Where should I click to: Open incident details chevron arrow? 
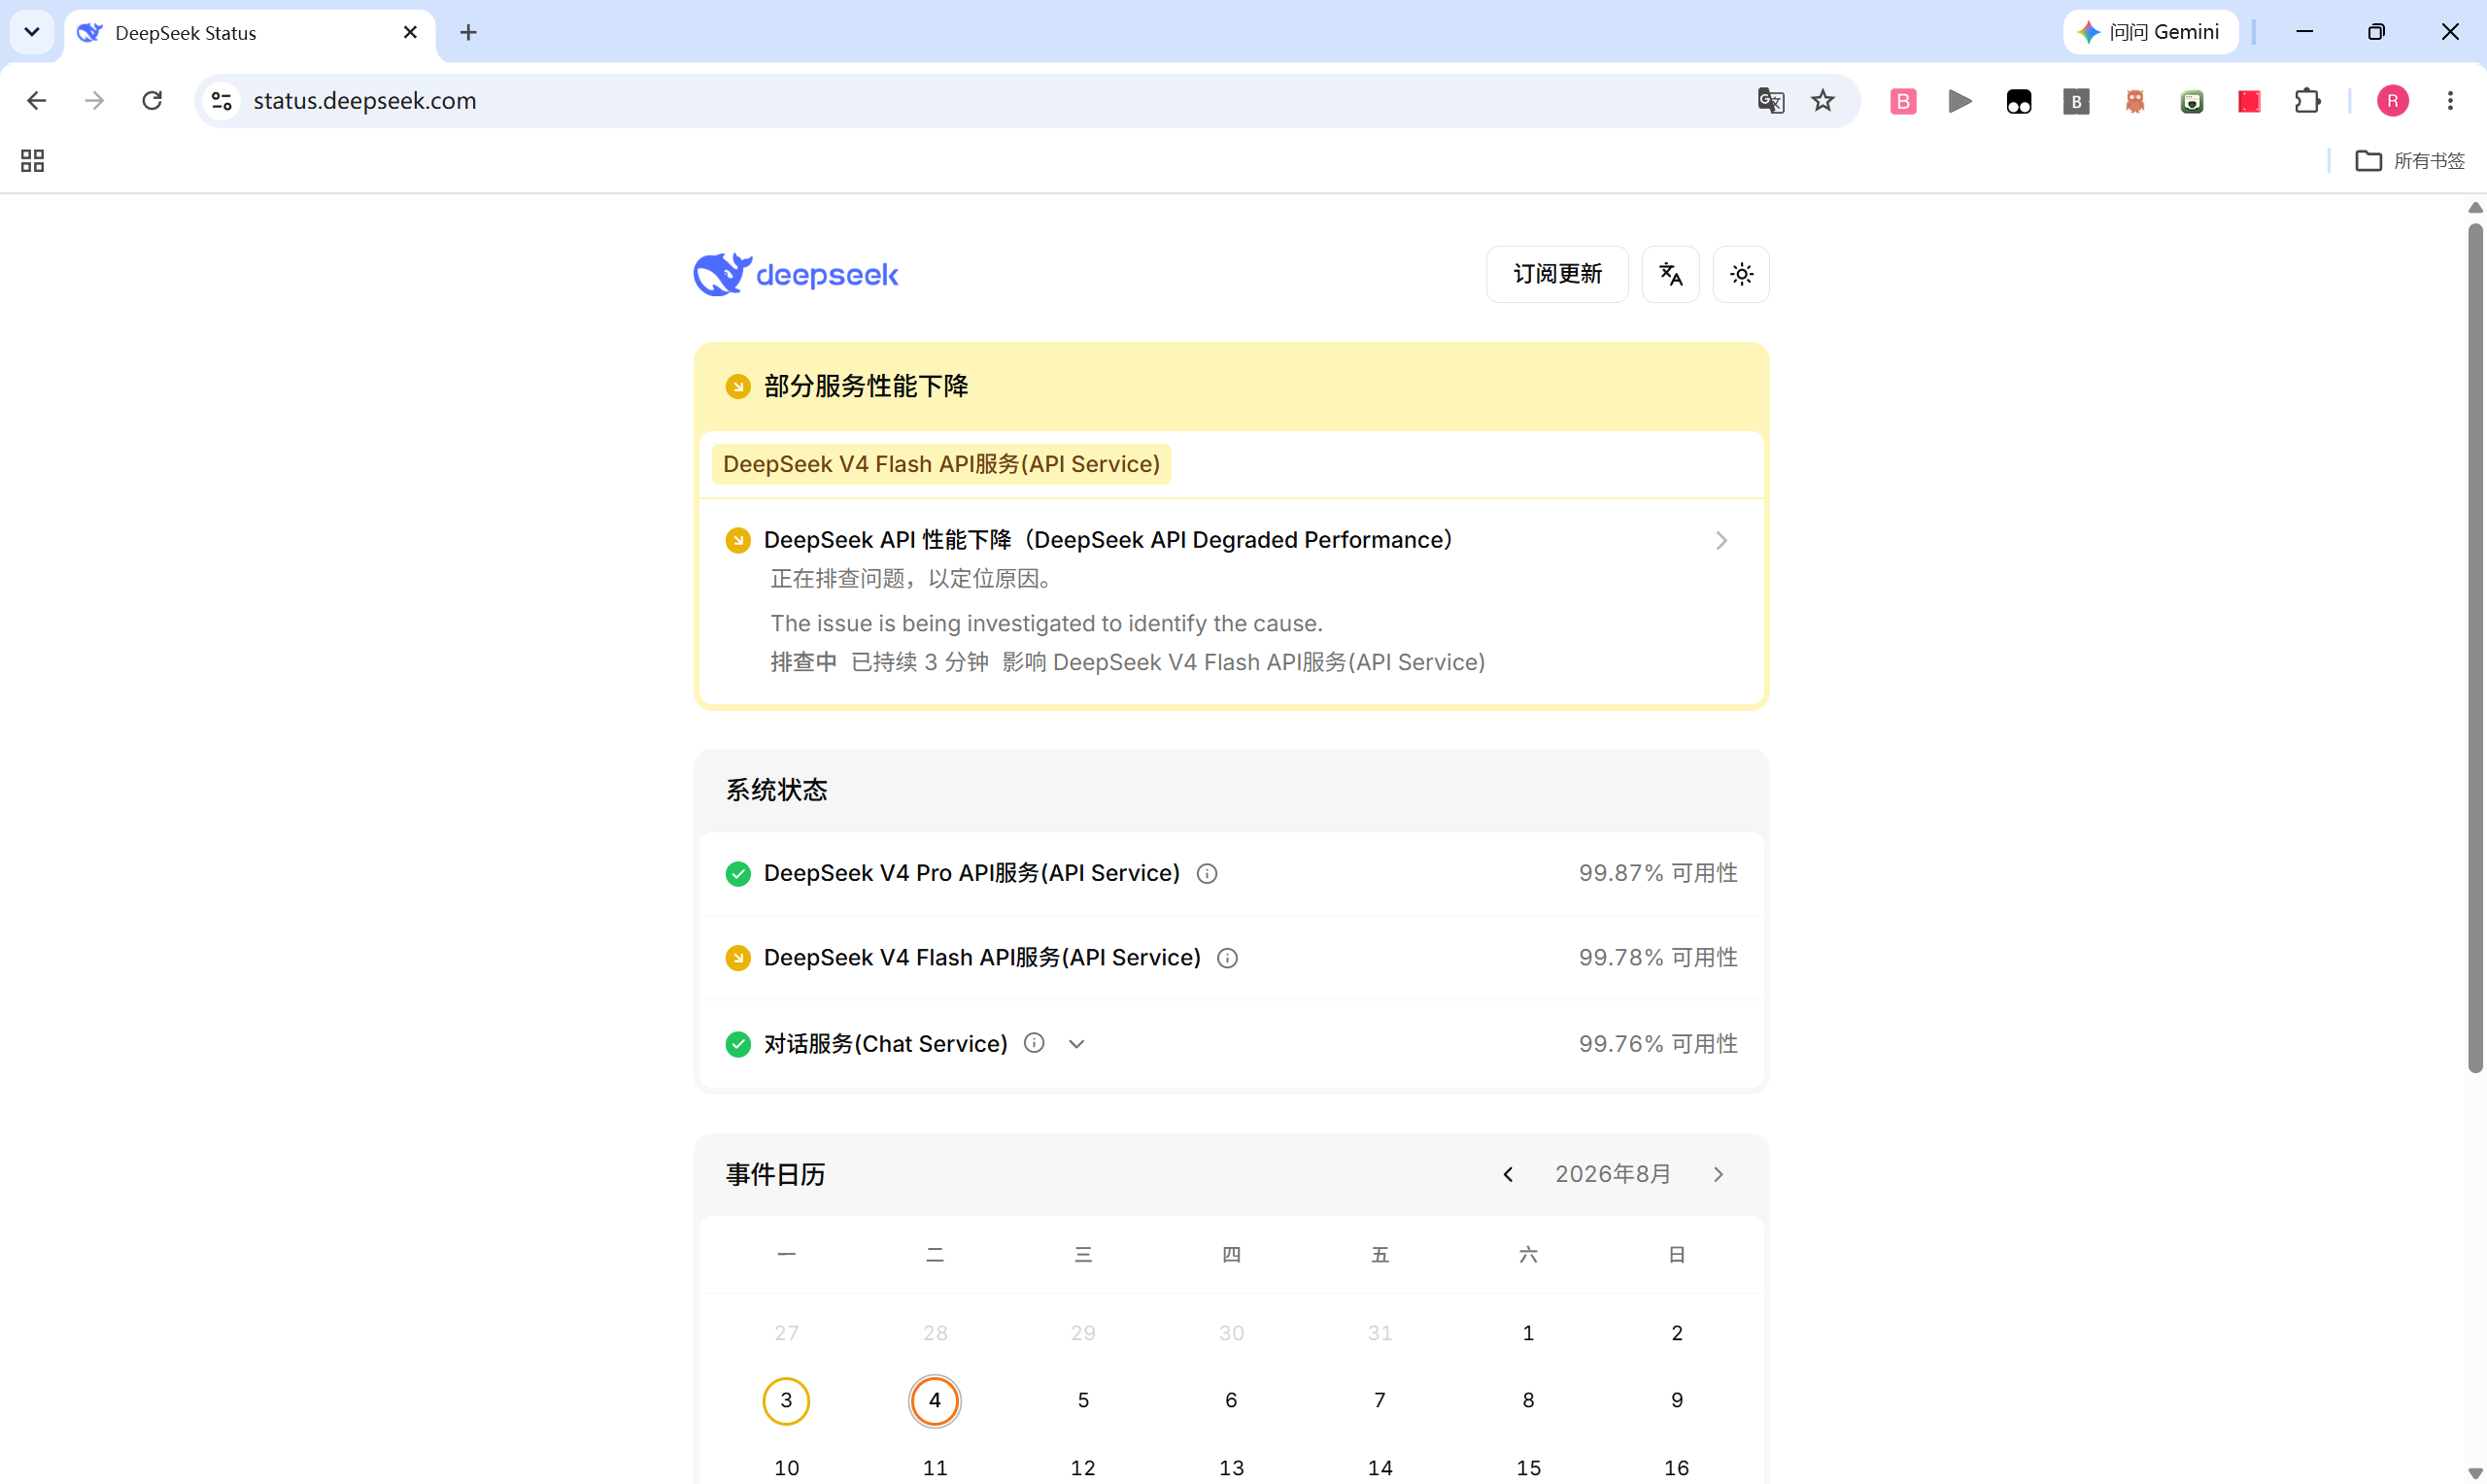pos(1721,540)
